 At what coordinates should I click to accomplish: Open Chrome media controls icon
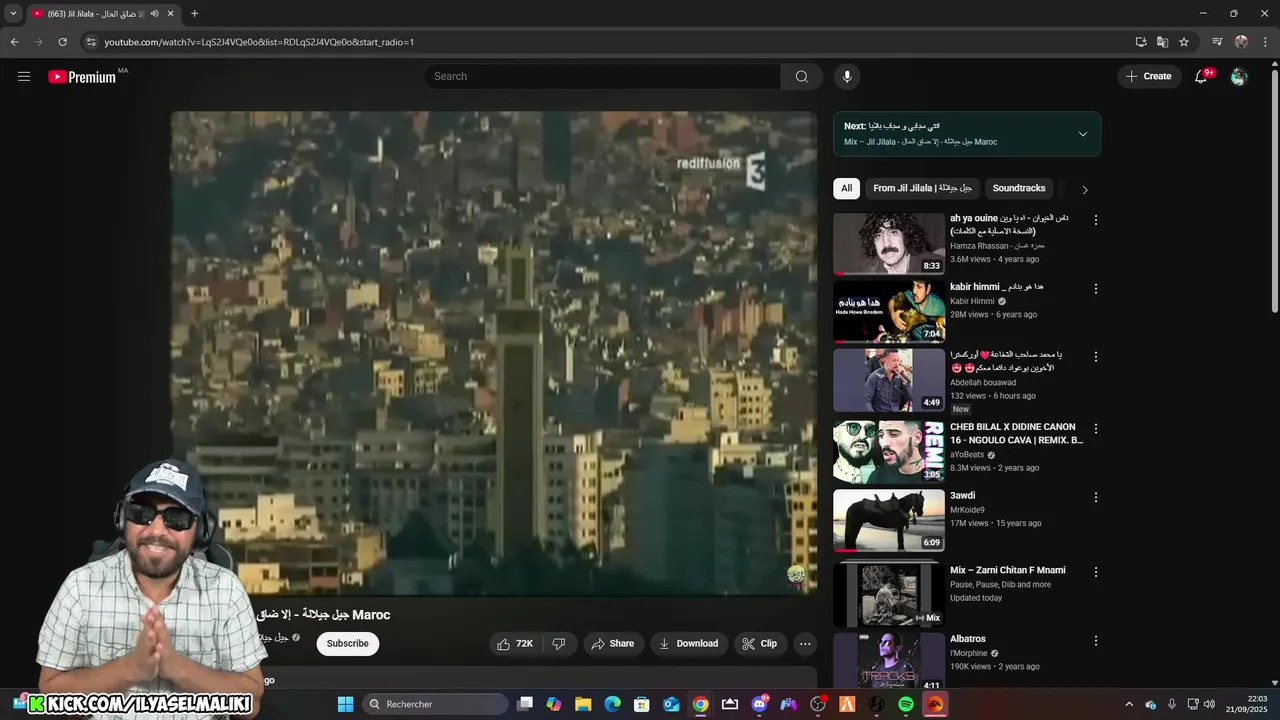pos(1217,42)
